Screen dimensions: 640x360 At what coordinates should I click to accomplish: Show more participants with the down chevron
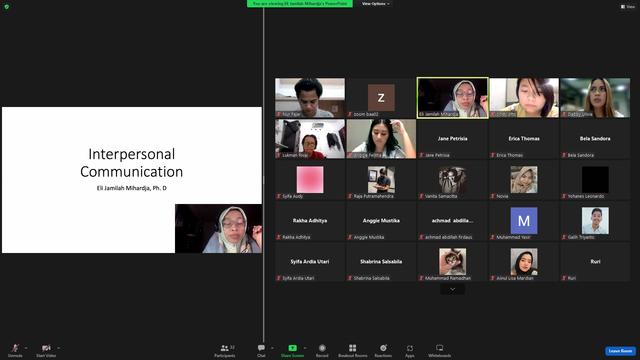click(x=452, y=289)
